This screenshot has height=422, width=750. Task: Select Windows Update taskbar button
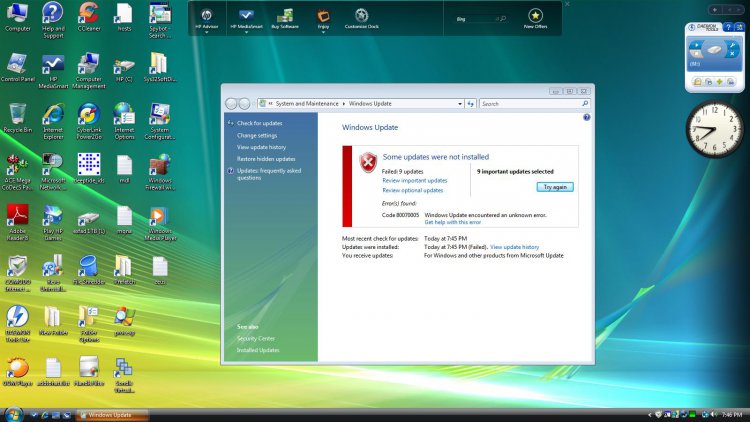pos(112,415)
